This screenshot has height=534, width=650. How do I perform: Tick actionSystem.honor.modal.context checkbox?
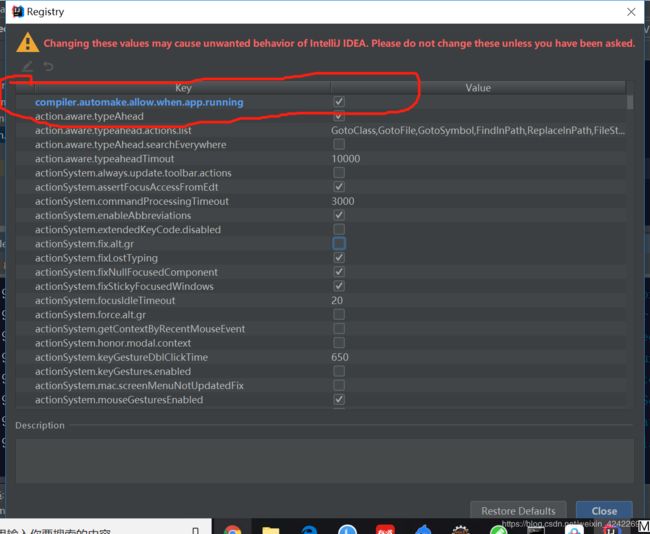click(x=339, y=343)
